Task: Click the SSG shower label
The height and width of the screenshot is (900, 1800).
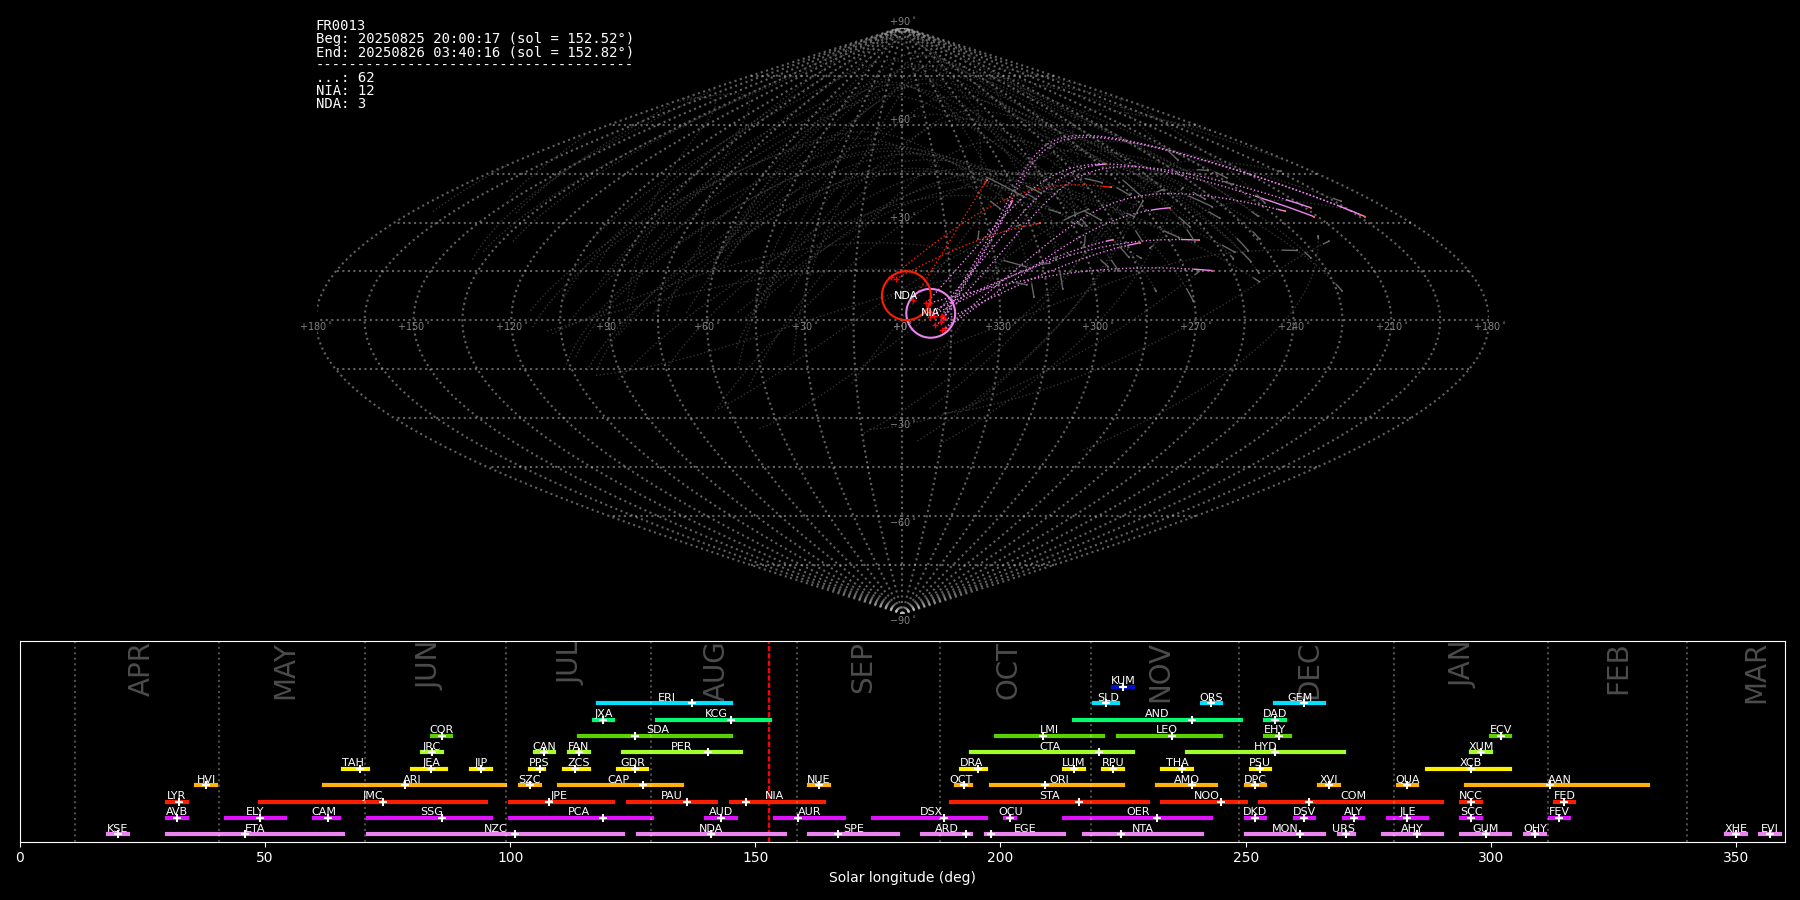Action: [431, 812]
